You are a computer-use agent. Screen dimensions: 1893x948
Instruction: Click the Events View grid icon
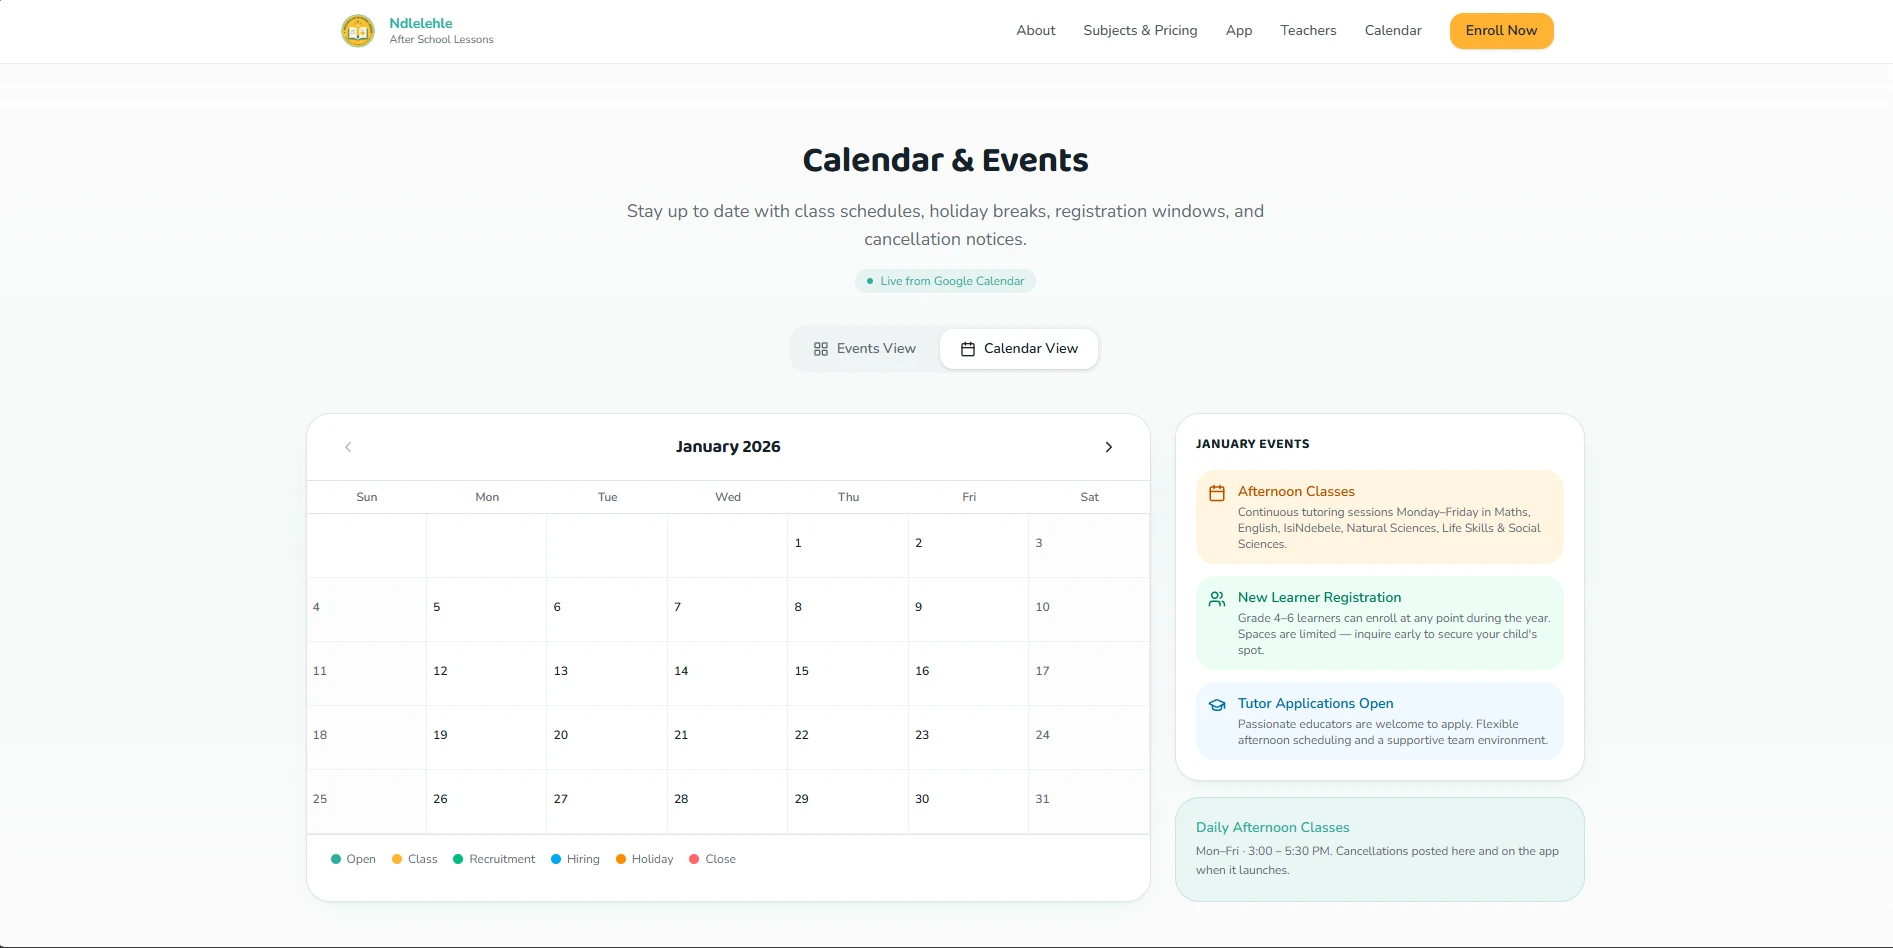(x=821, y=349)
